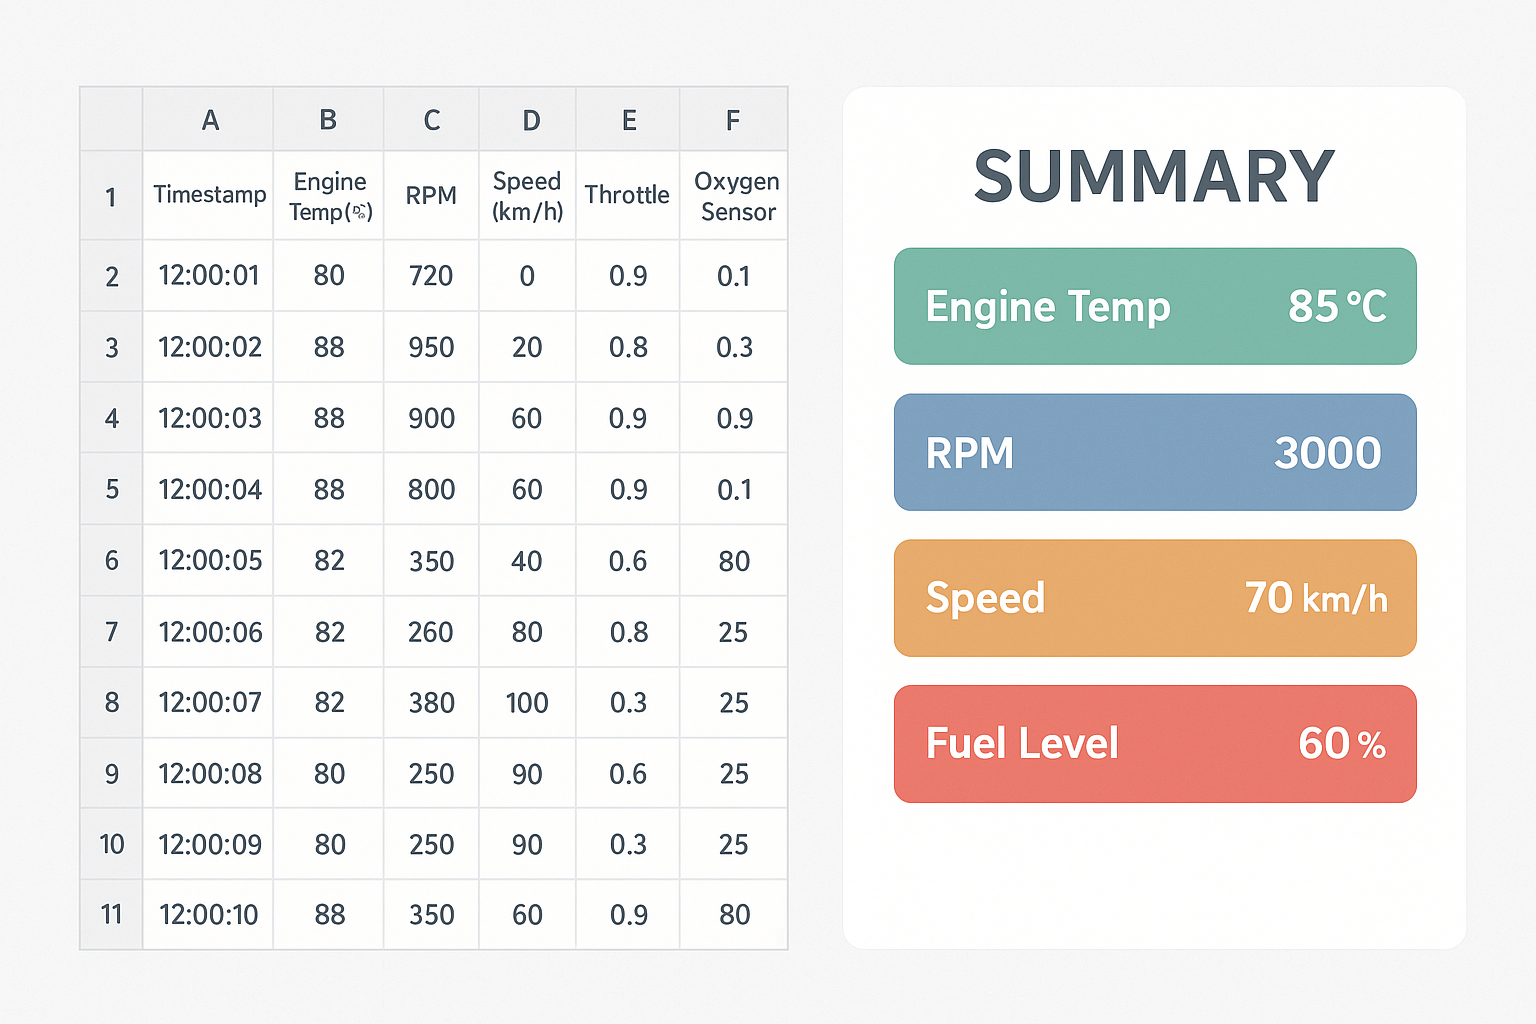Select column F header
Viewport: 1536px width, 1024px height.
pyautogui.click(x=734, y=120)
